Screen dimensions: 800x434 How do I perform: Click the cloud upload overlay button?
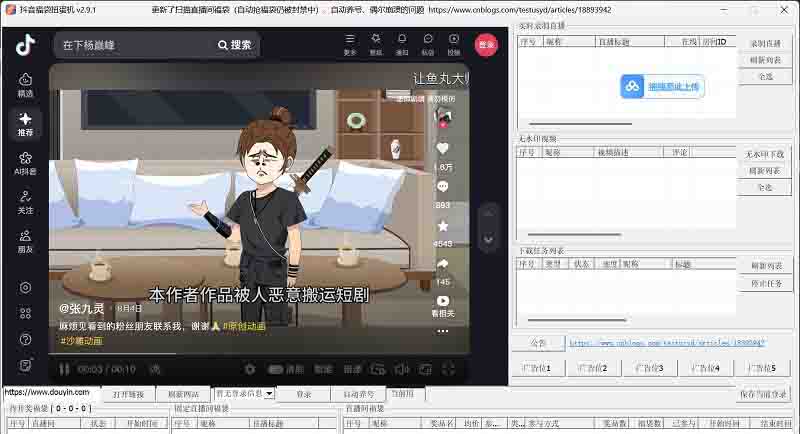(x=662, y=86)
